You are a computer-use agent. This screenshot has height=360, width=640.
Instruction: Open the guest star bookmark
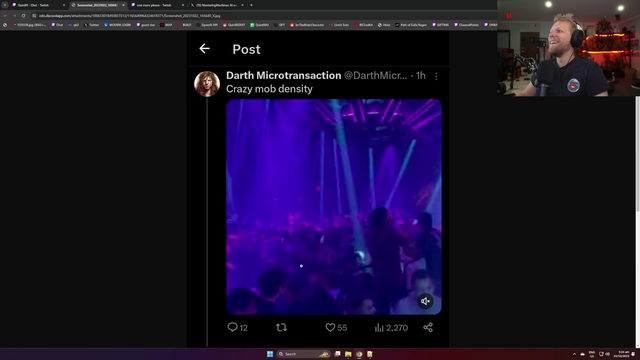pos(145,25)
